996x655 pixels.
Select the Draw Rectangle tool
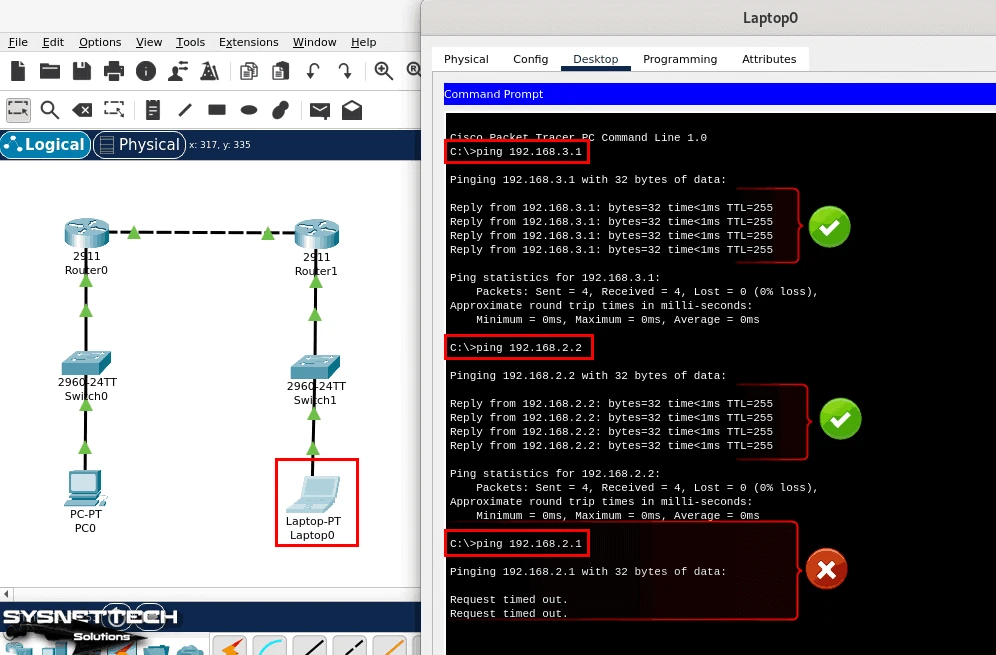tap(217, 110)
